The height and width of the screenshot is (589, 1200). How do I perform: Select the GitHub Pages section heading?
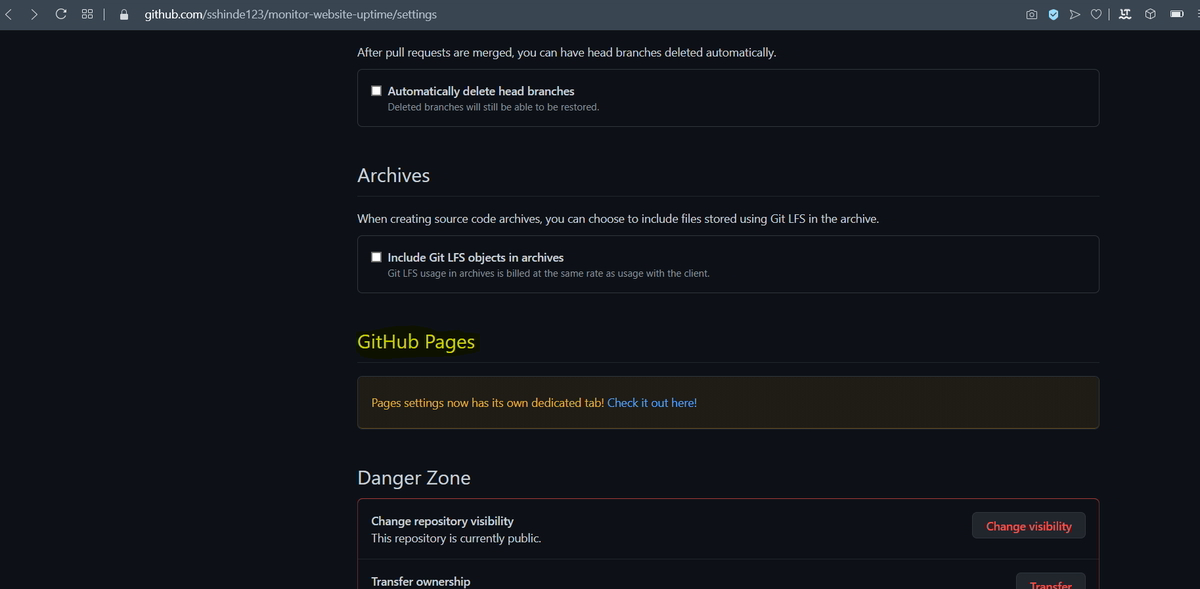click(416, 342)
